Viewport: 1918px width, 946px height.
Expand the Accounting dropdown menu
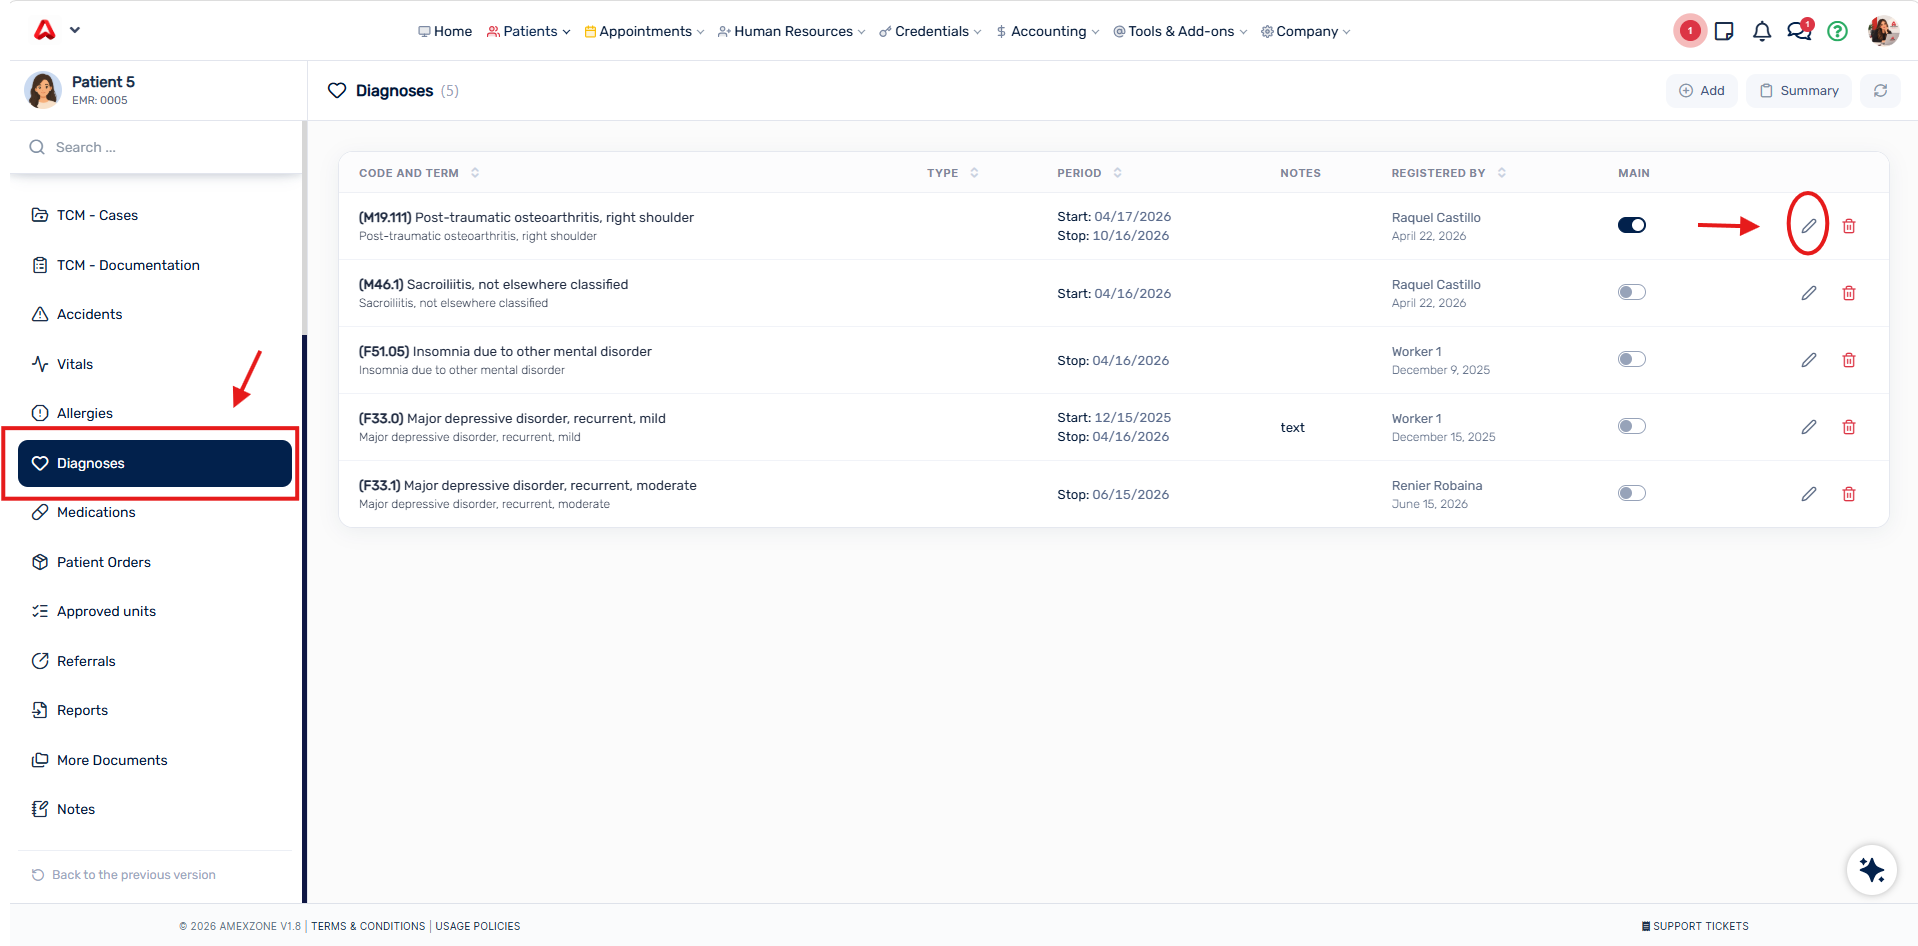(x=1047, y=31)
